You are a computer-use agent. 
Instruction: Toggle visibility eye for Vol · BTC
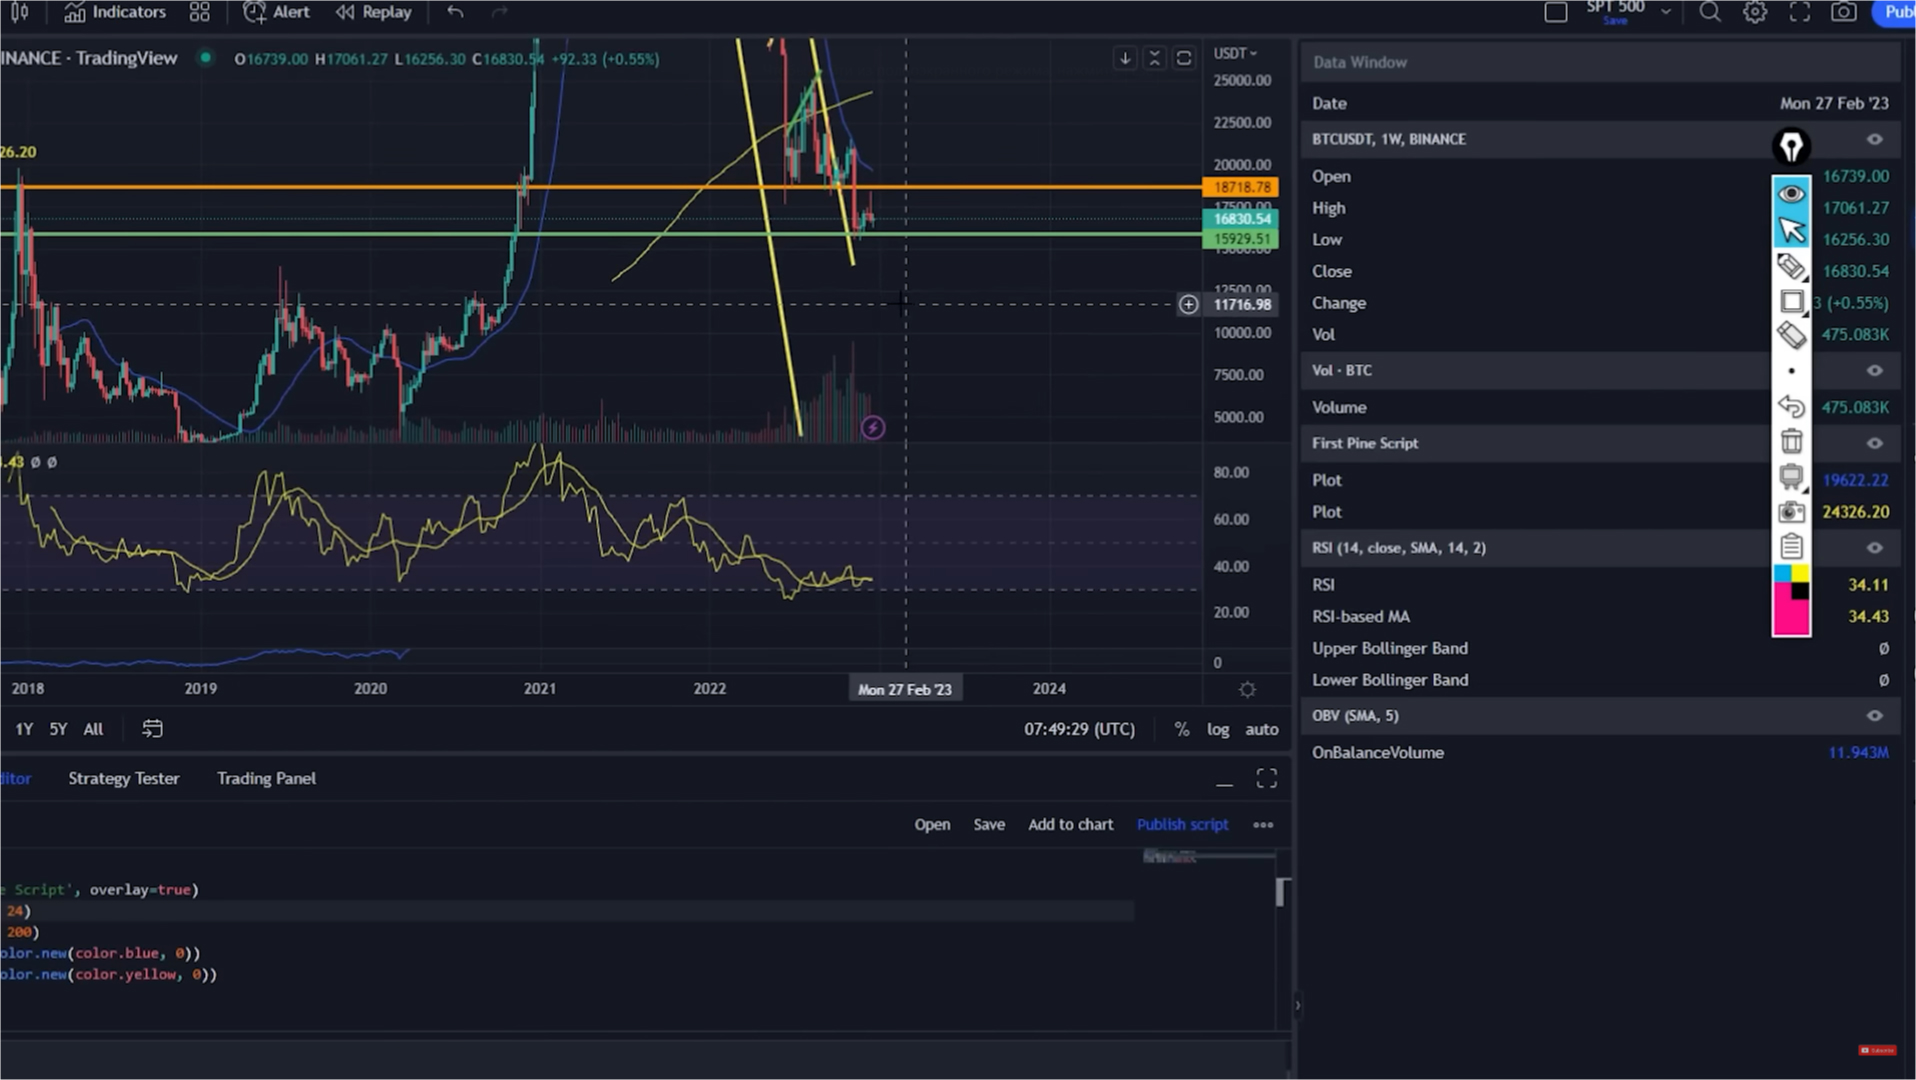pyautogui.click(x=1875, y=370)
